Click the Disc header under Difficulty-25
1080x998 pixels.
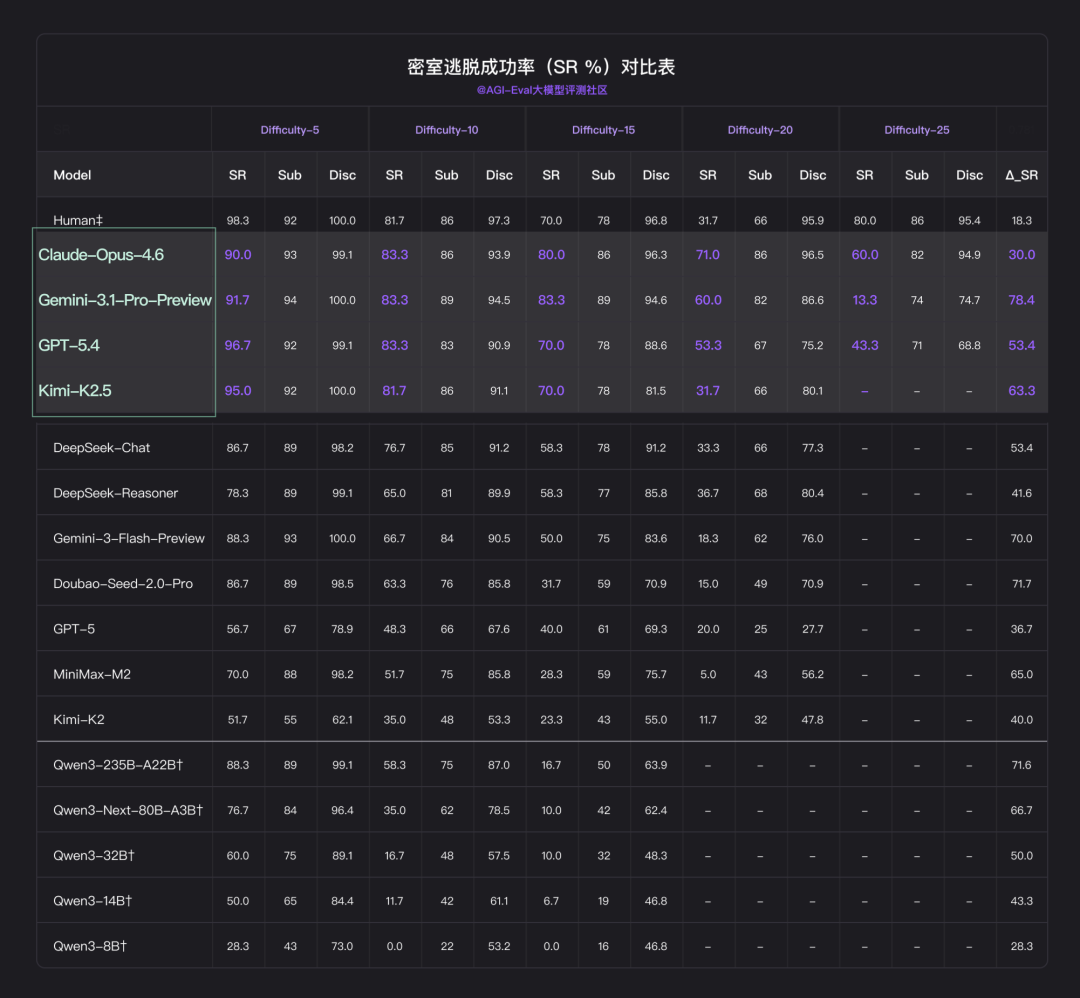point(969,175)
